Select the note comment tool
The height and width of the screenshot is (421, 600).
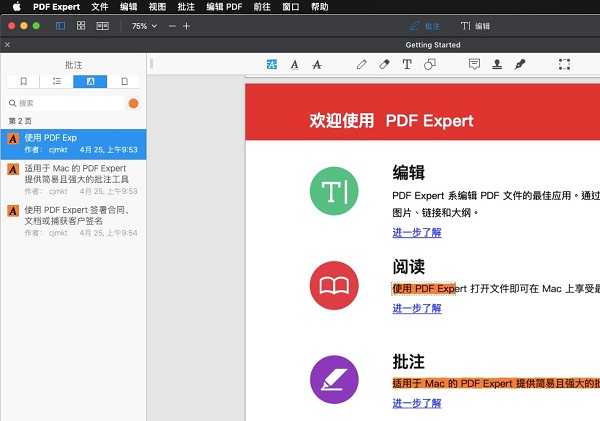pyautogui.click(x=474, y=64)
